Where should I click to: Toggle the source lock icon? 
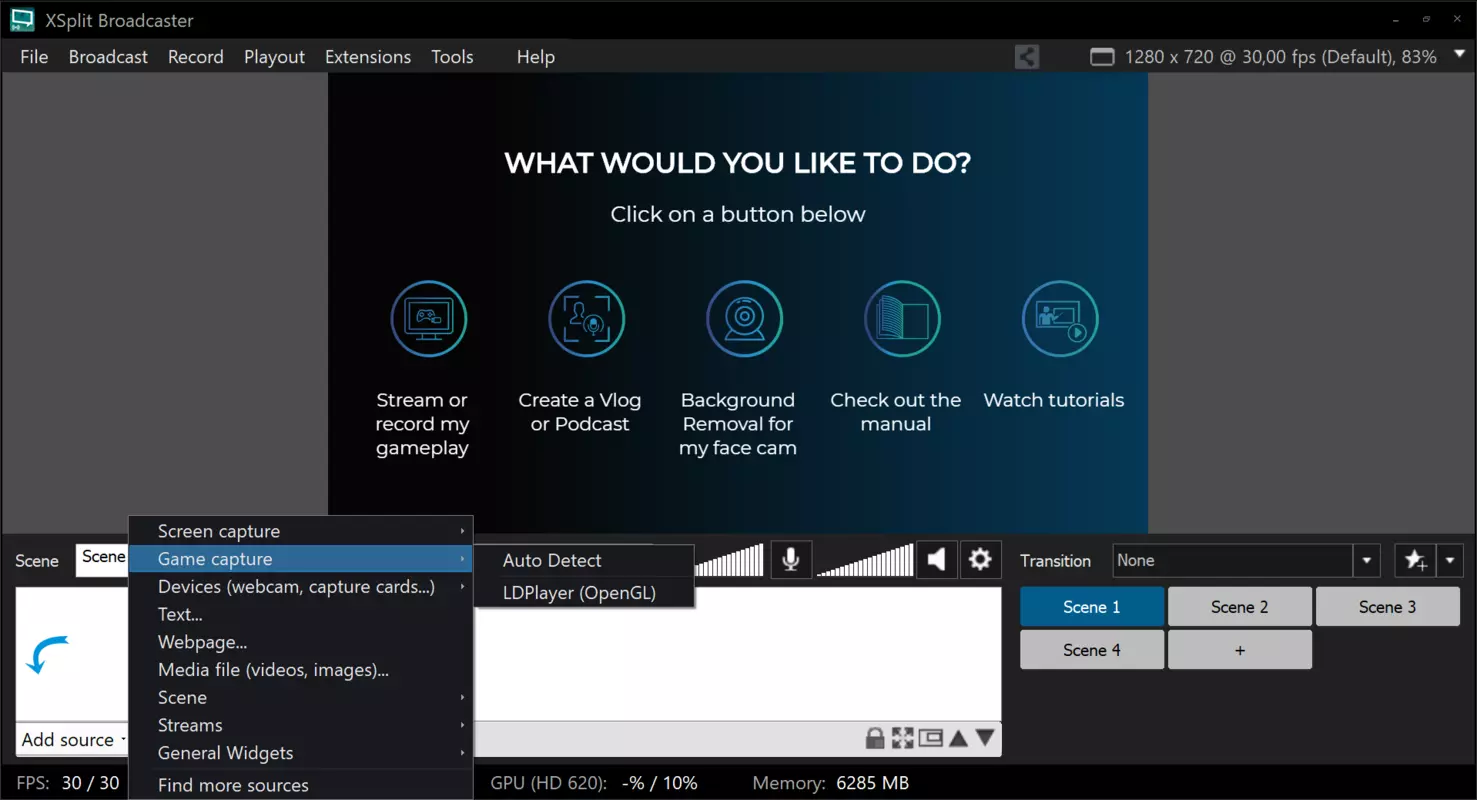coord(875,738)
